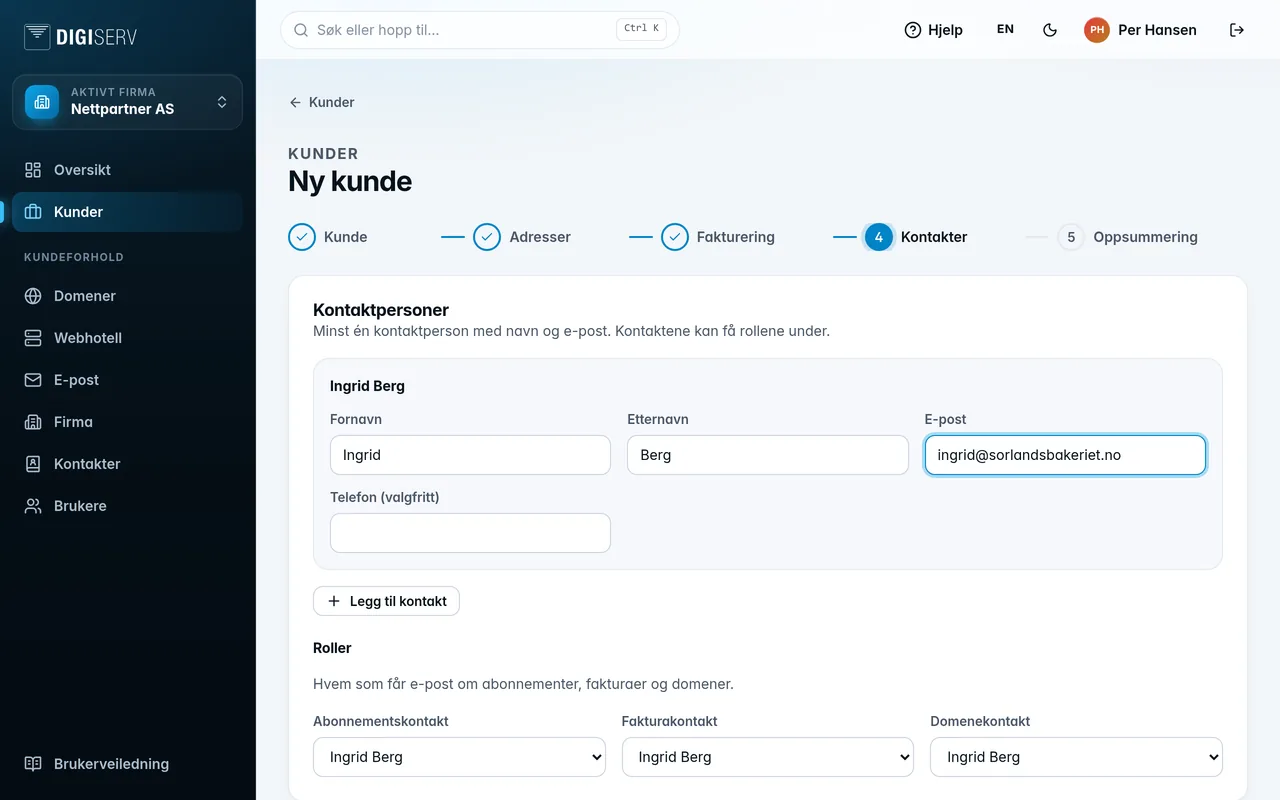
Task: Go to the Kunde step
Action: pos(328,237)
